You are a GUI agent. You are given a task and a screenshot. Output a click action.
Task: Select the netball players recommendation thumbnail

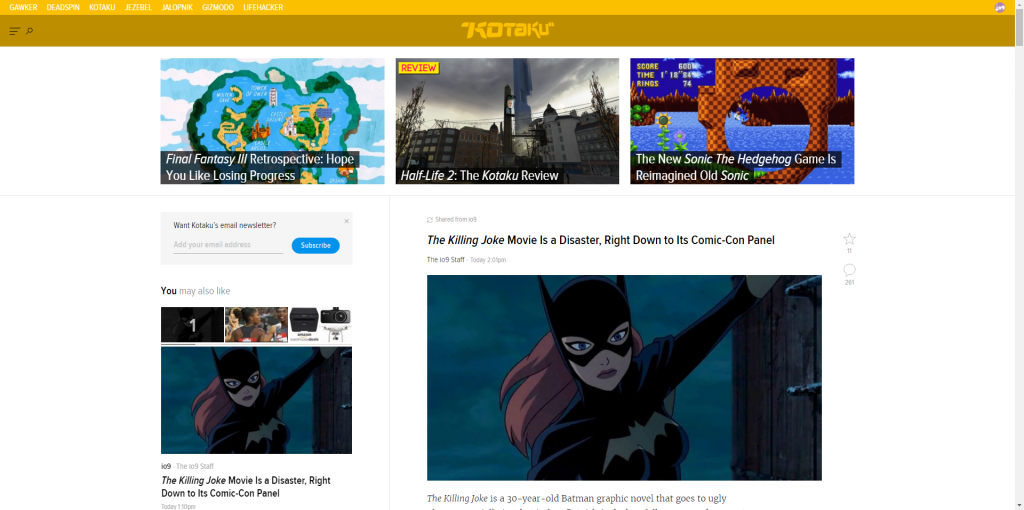256,325
